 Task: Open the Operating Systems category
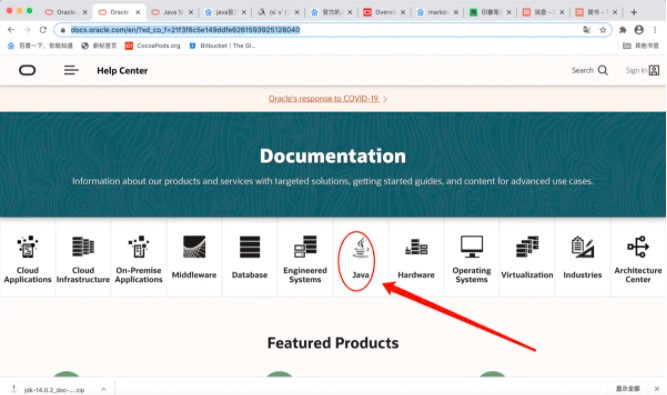[x=471, y=257]
